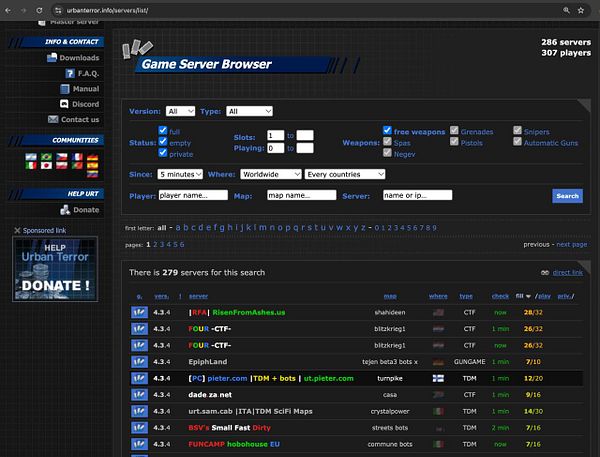Open the Worldwide region dropdown
This screenshot has height=457, width=600.
click(x=271, y=174)
